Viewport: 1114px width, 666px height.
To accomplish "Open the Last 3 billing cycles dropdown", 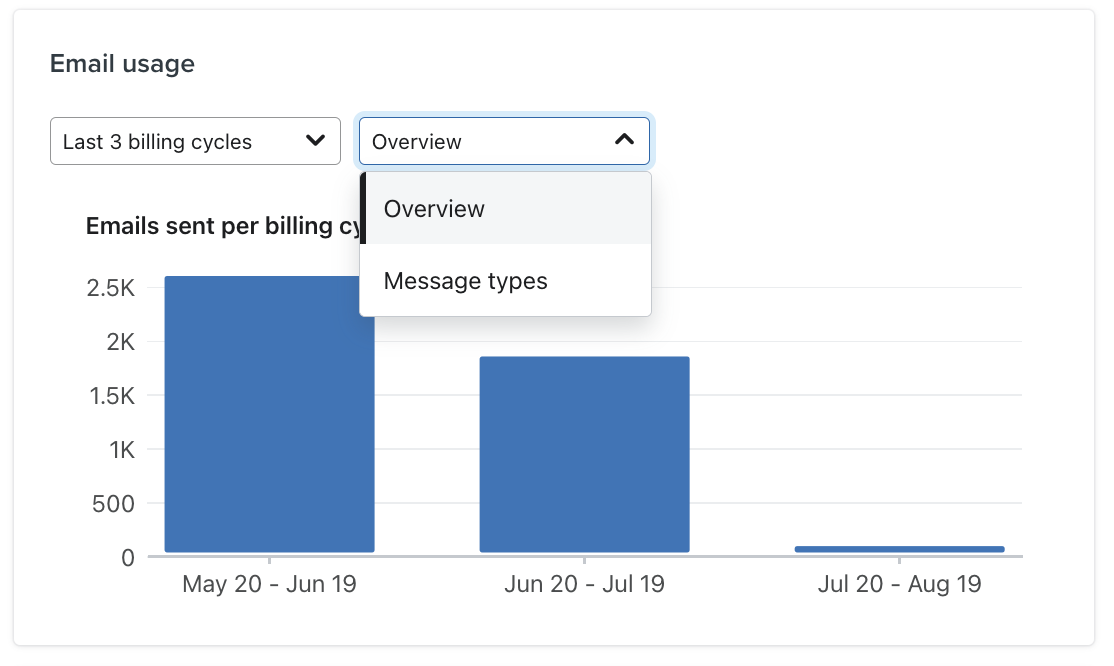I will pyautogui.click(x=195, y=141).
